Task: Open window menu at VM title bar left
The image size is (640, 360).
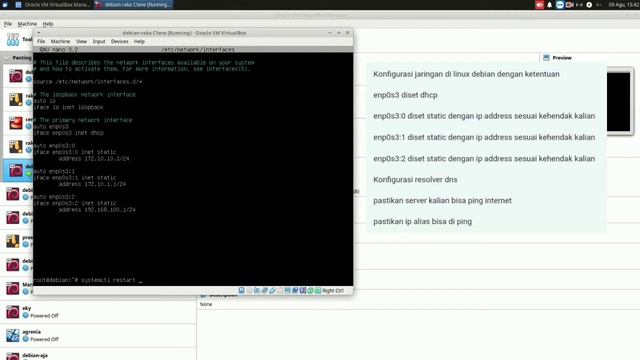Action: click(39, 33)
